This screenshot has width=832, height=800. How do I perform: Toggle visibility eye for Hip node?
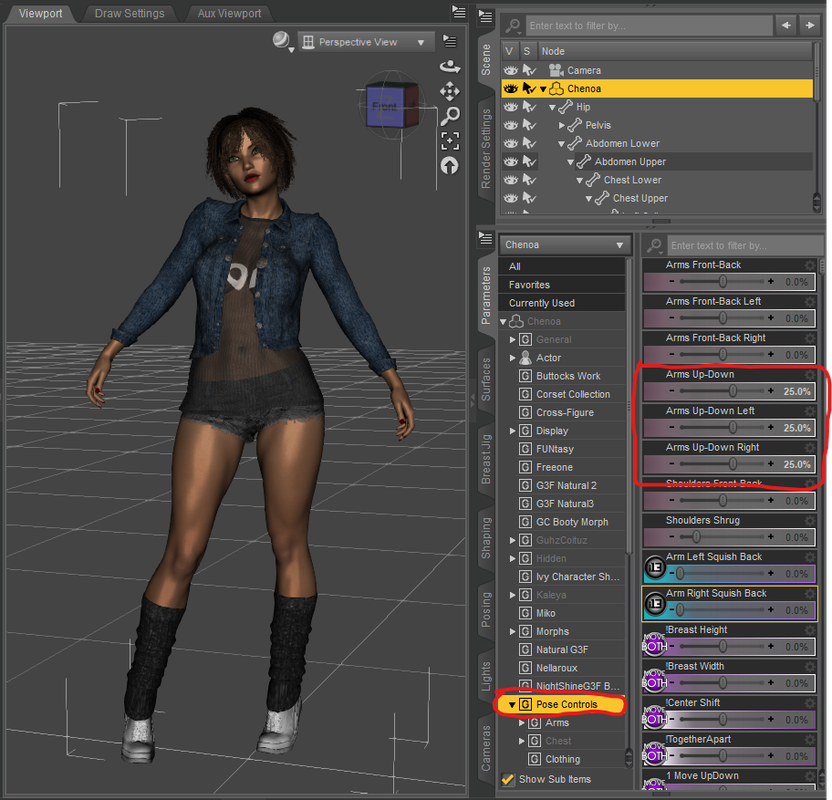click(x=510, y=107)
